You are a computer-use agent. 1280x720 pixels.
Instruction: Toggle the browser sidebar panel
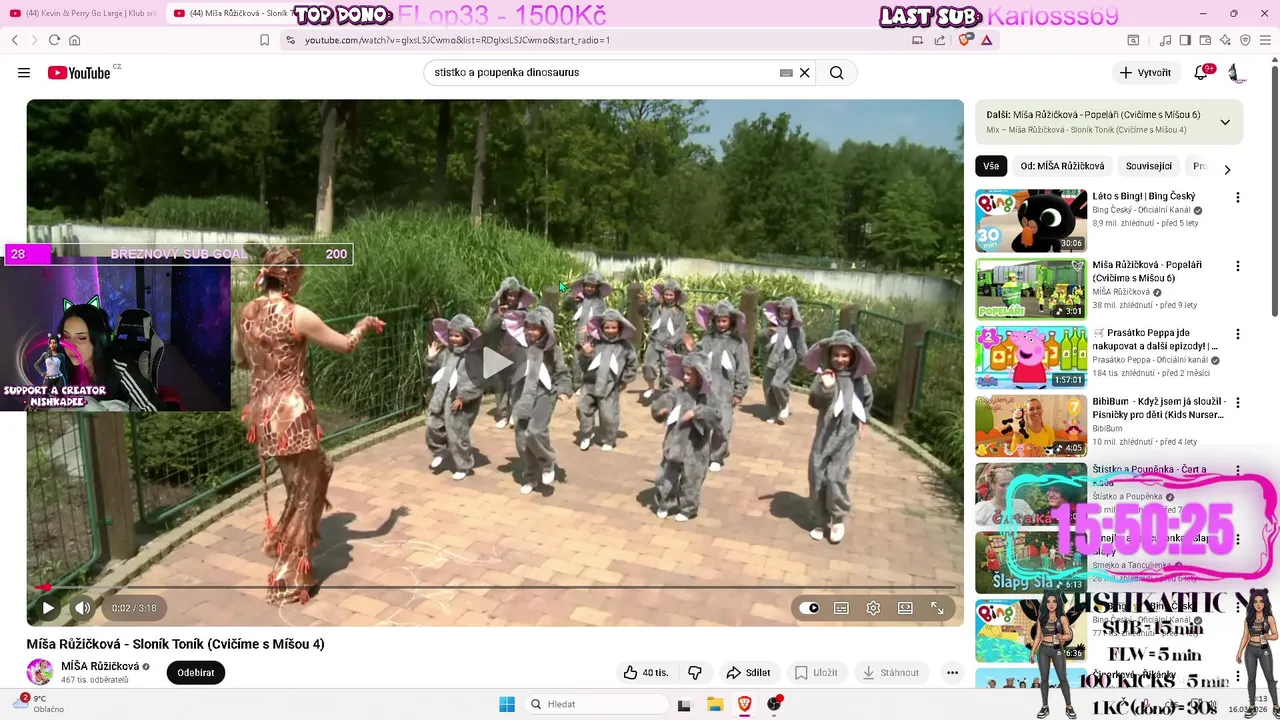pyautogui.click(x=1185, y=40)
